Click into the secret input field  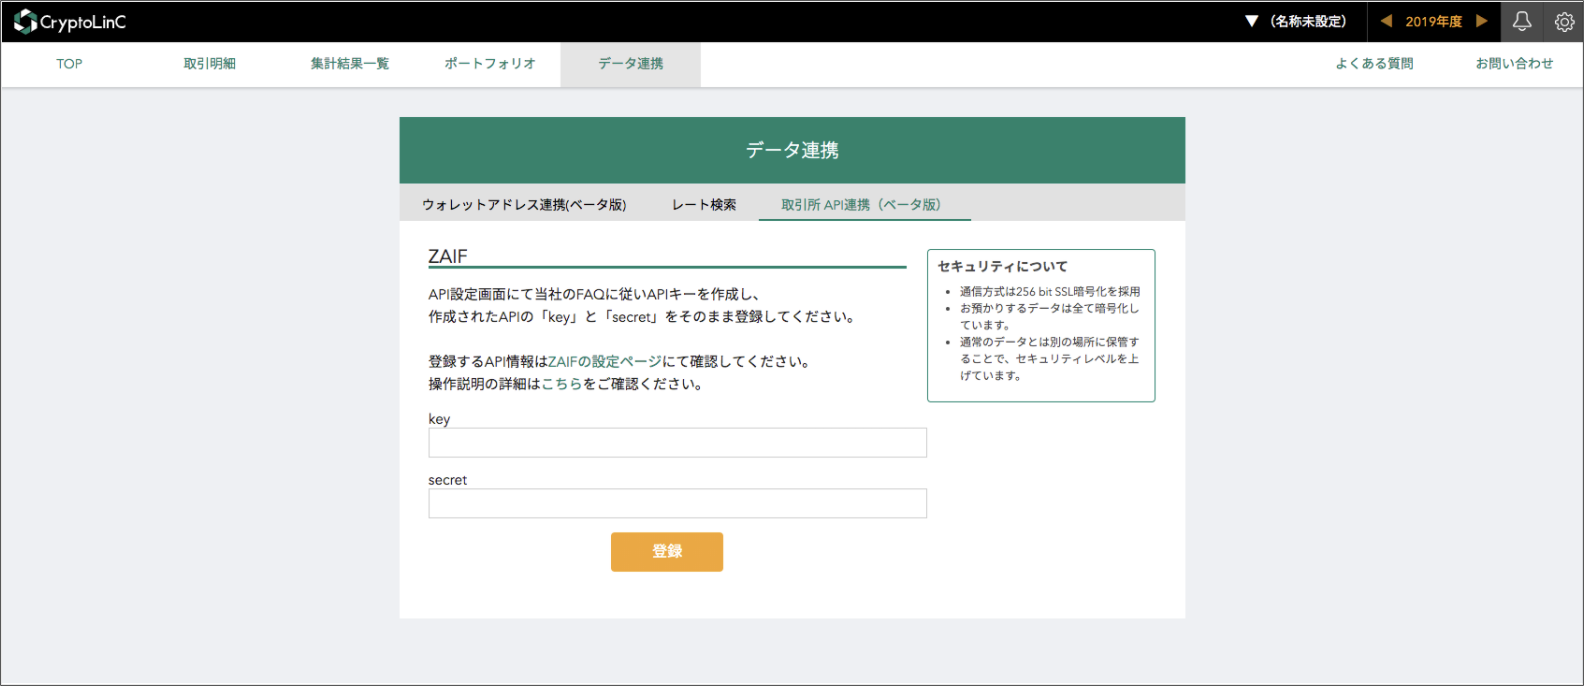click(x=678, y=504)
